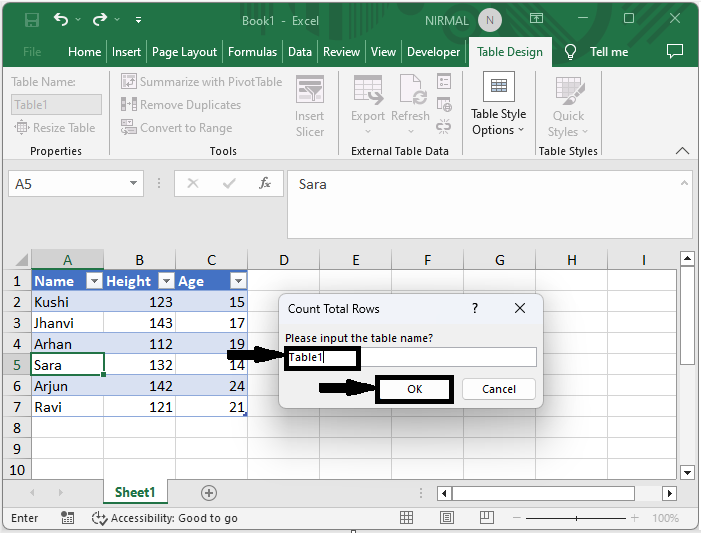Select the Sheet1 tab
The image size is (701, 533).
point(135,492)
